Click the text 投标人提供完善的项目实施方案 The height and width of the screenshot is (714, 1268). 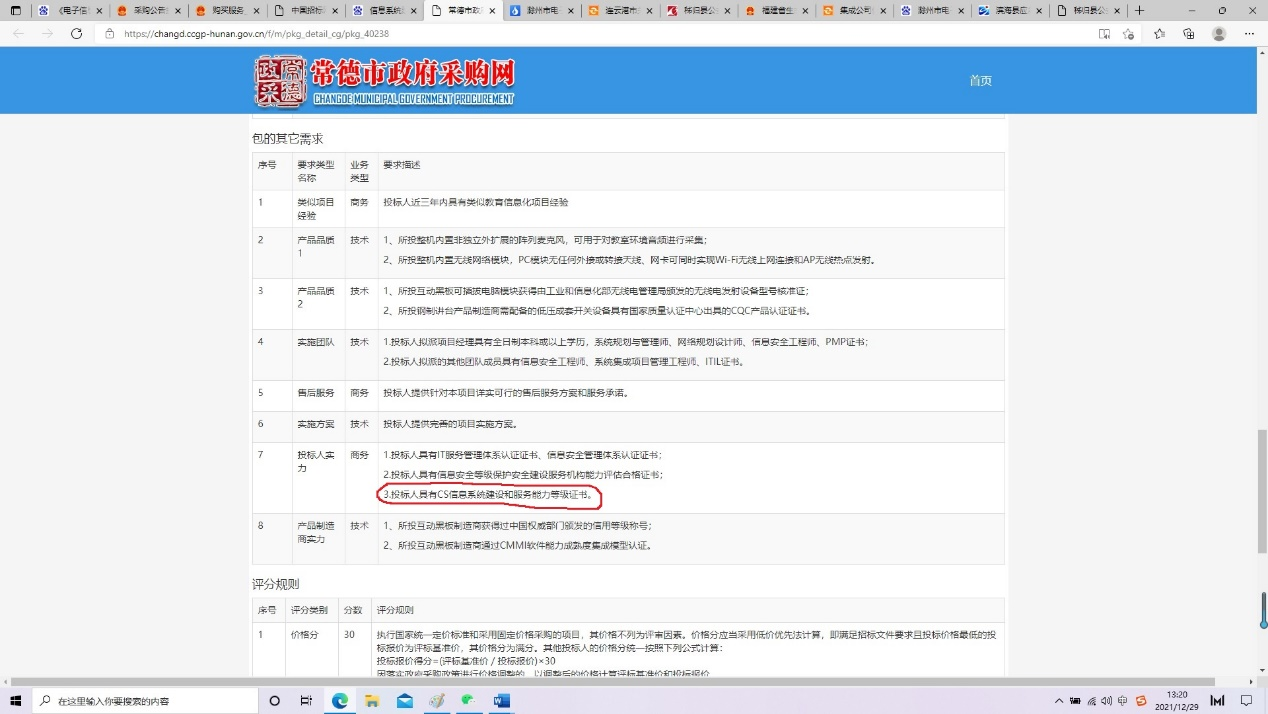point(449,425)
